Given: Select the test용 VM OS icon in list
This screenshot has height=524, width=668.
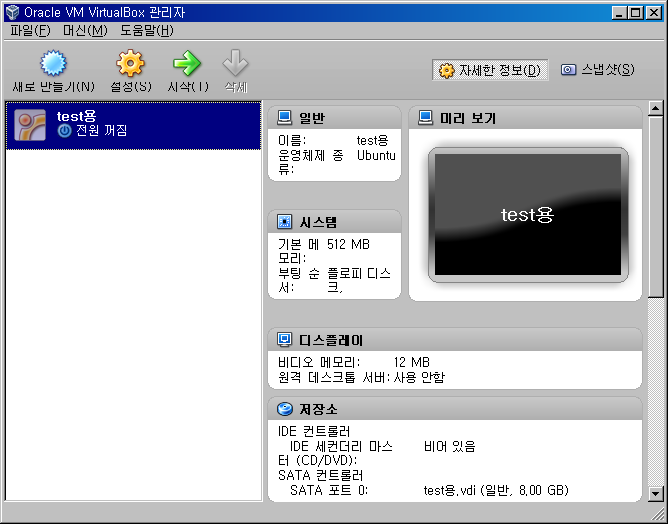Looking at the screenshot, I should tap(30, 125).
